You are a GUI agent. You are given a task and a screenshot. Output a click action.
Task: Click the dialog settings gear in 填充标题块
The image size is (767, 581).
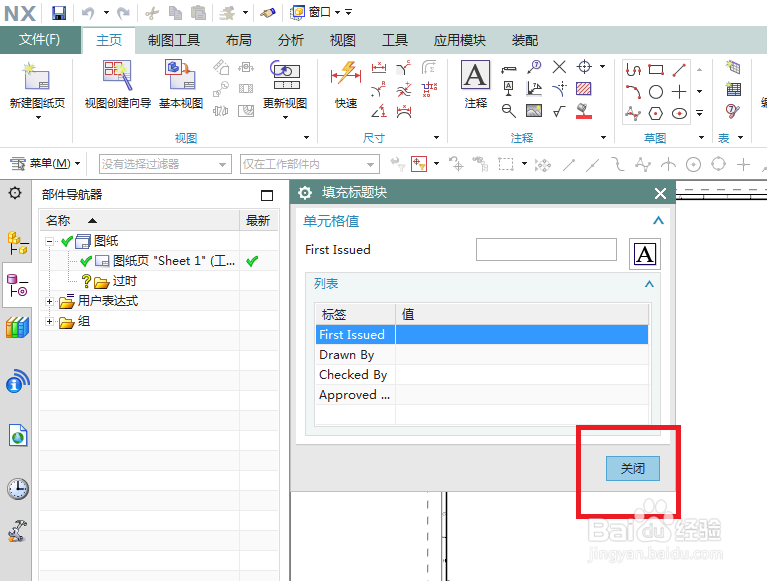(305, 193)
